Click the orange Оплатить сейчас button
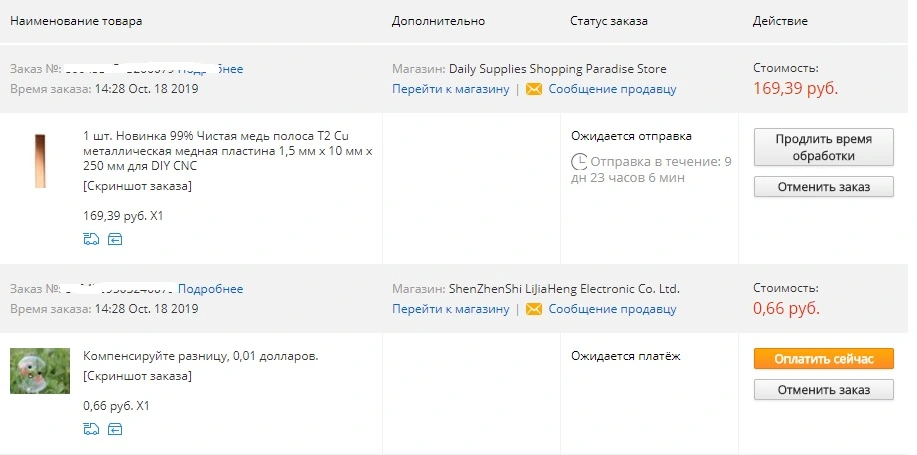Screen dimensions: 917x455 [823, 359]
